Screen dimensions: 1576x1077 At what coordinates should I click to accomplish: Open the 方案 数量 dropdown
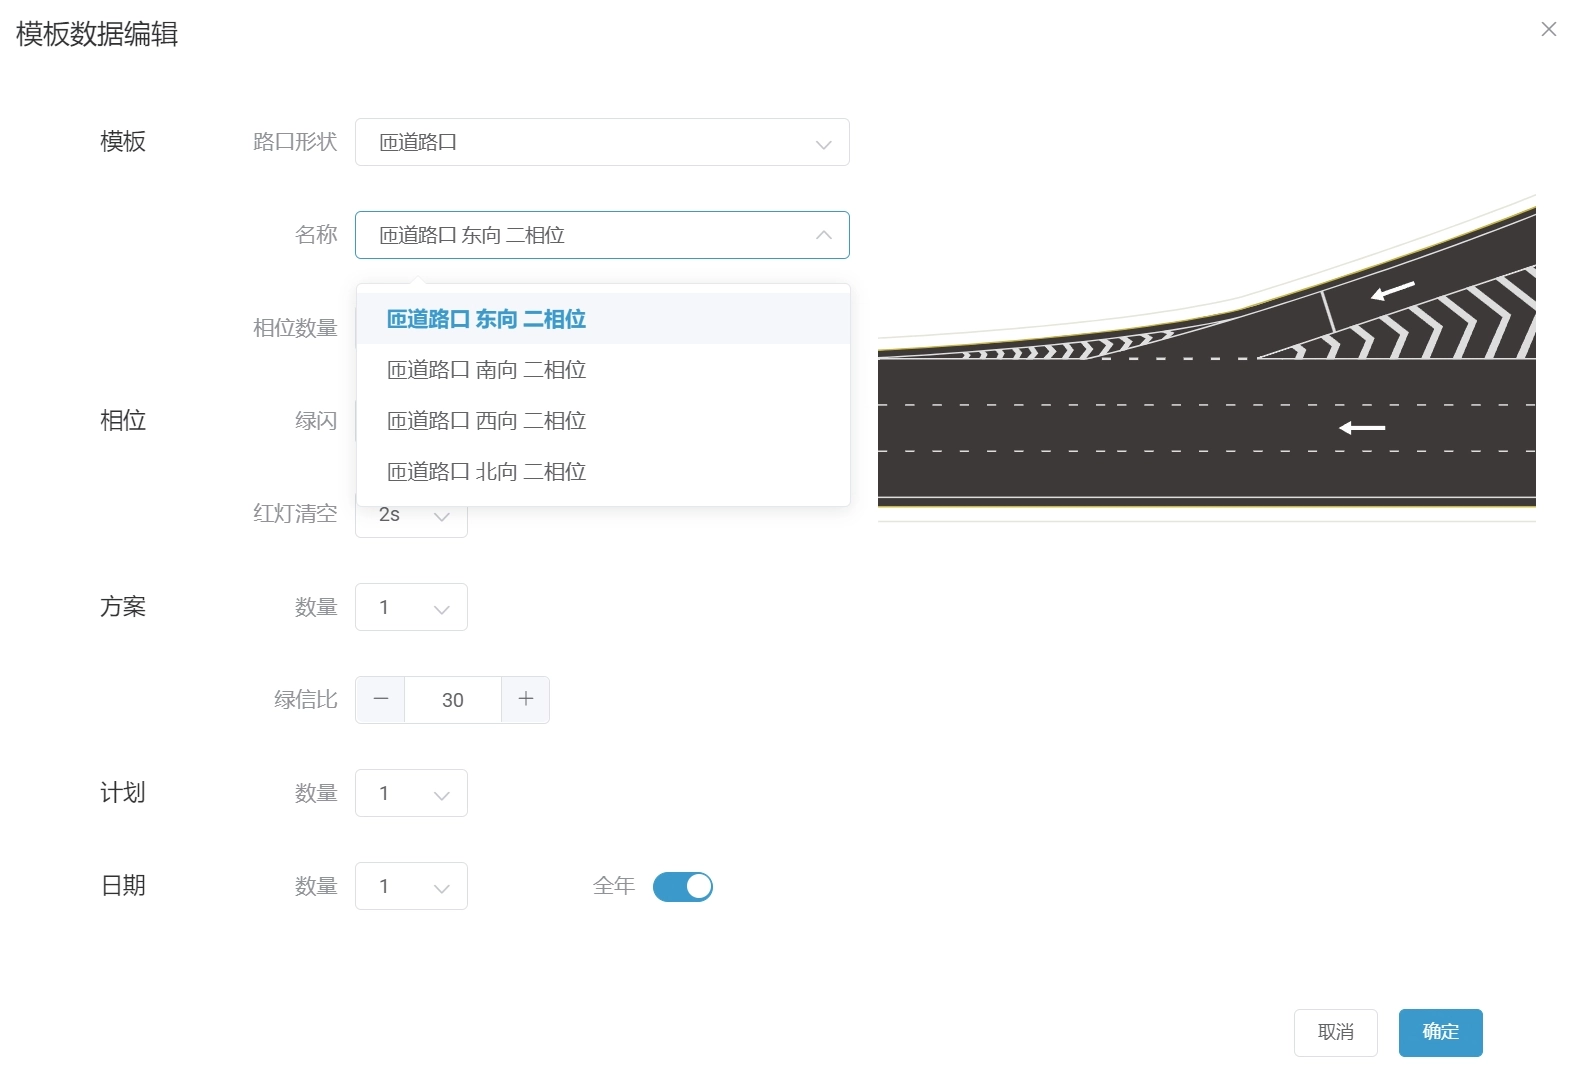click(411, 607)
